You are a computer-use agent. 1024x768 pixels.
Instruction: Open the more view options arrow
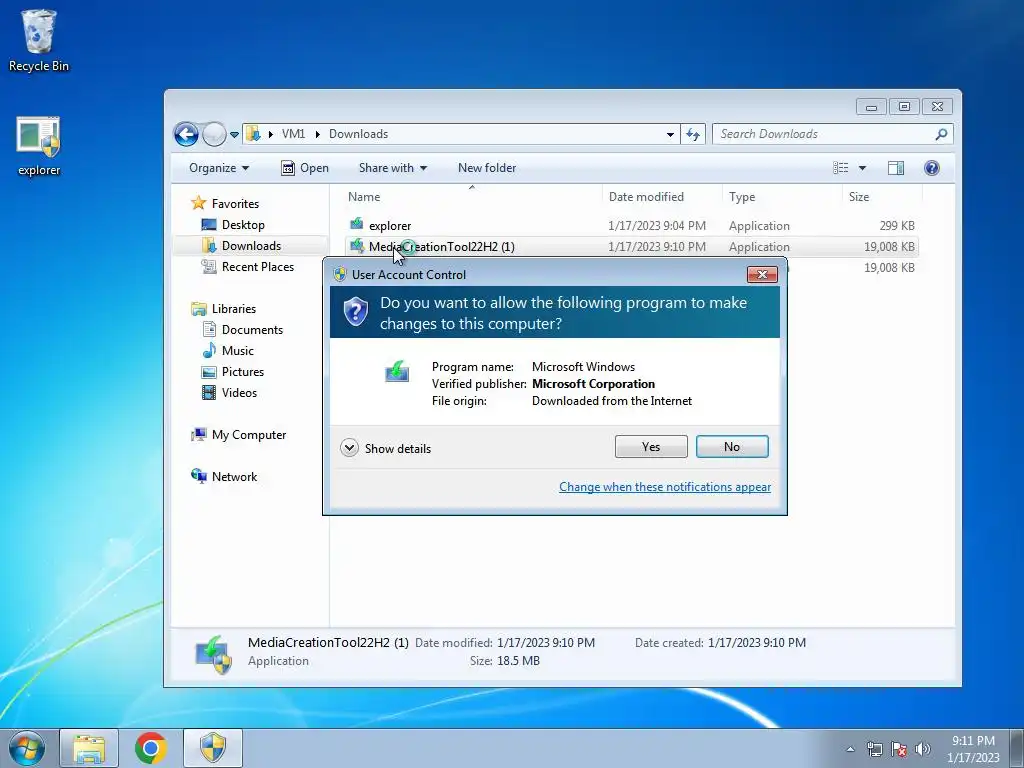[x=862, y=168]
